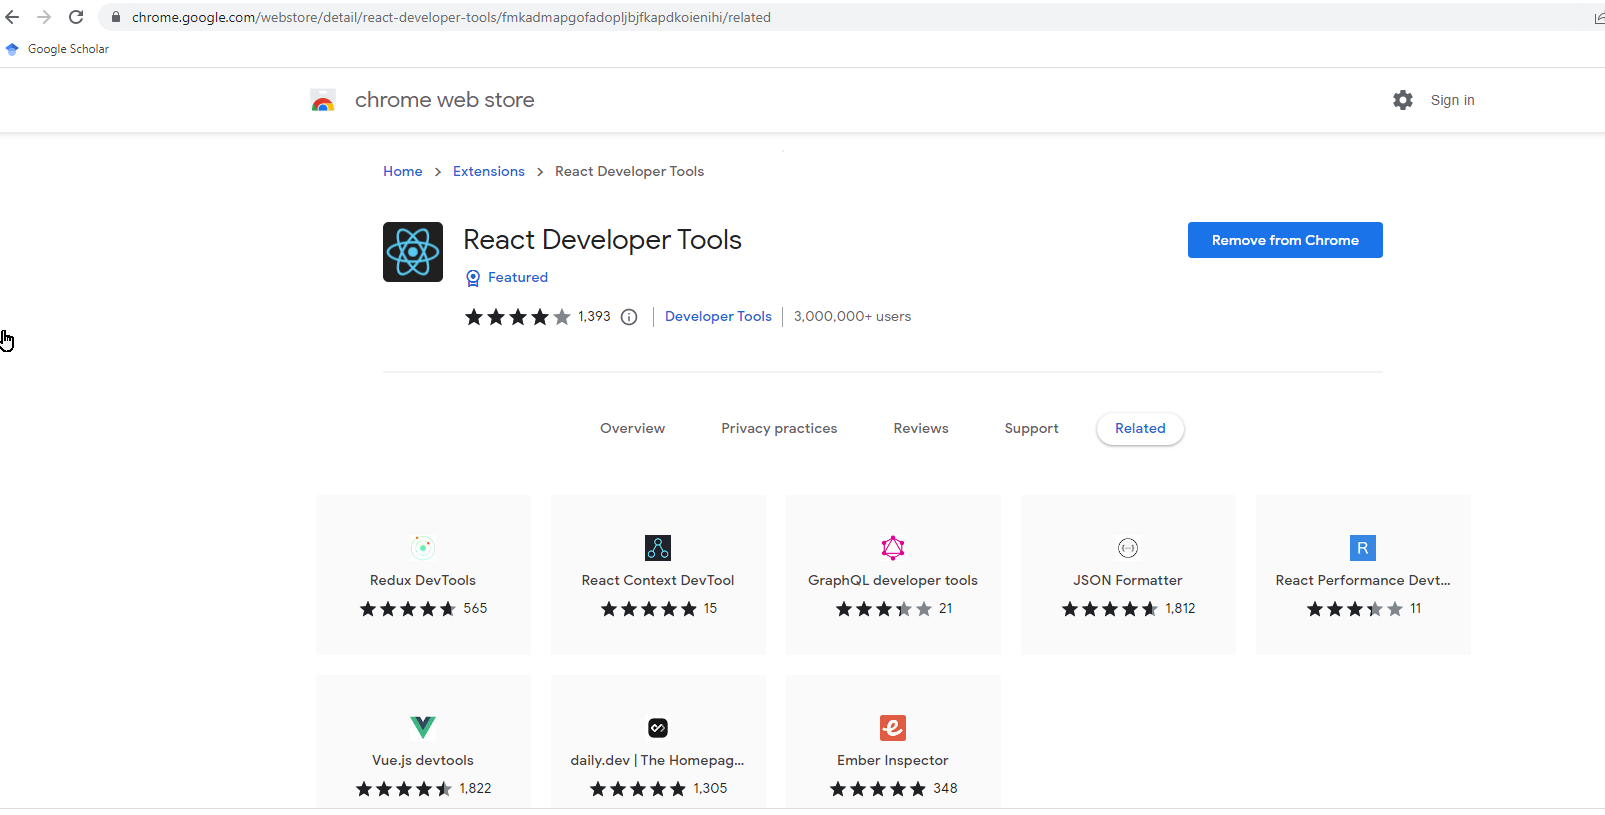Click the share icon in address bar
The image size is (1605, 815).
point(1599,17)
